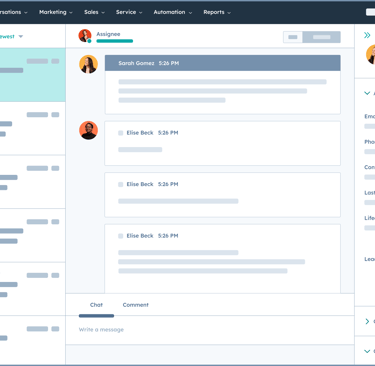Expand the Newest sort dropdown
The width and height of the screenshot is (375, 366).
(x=11, y=36)
